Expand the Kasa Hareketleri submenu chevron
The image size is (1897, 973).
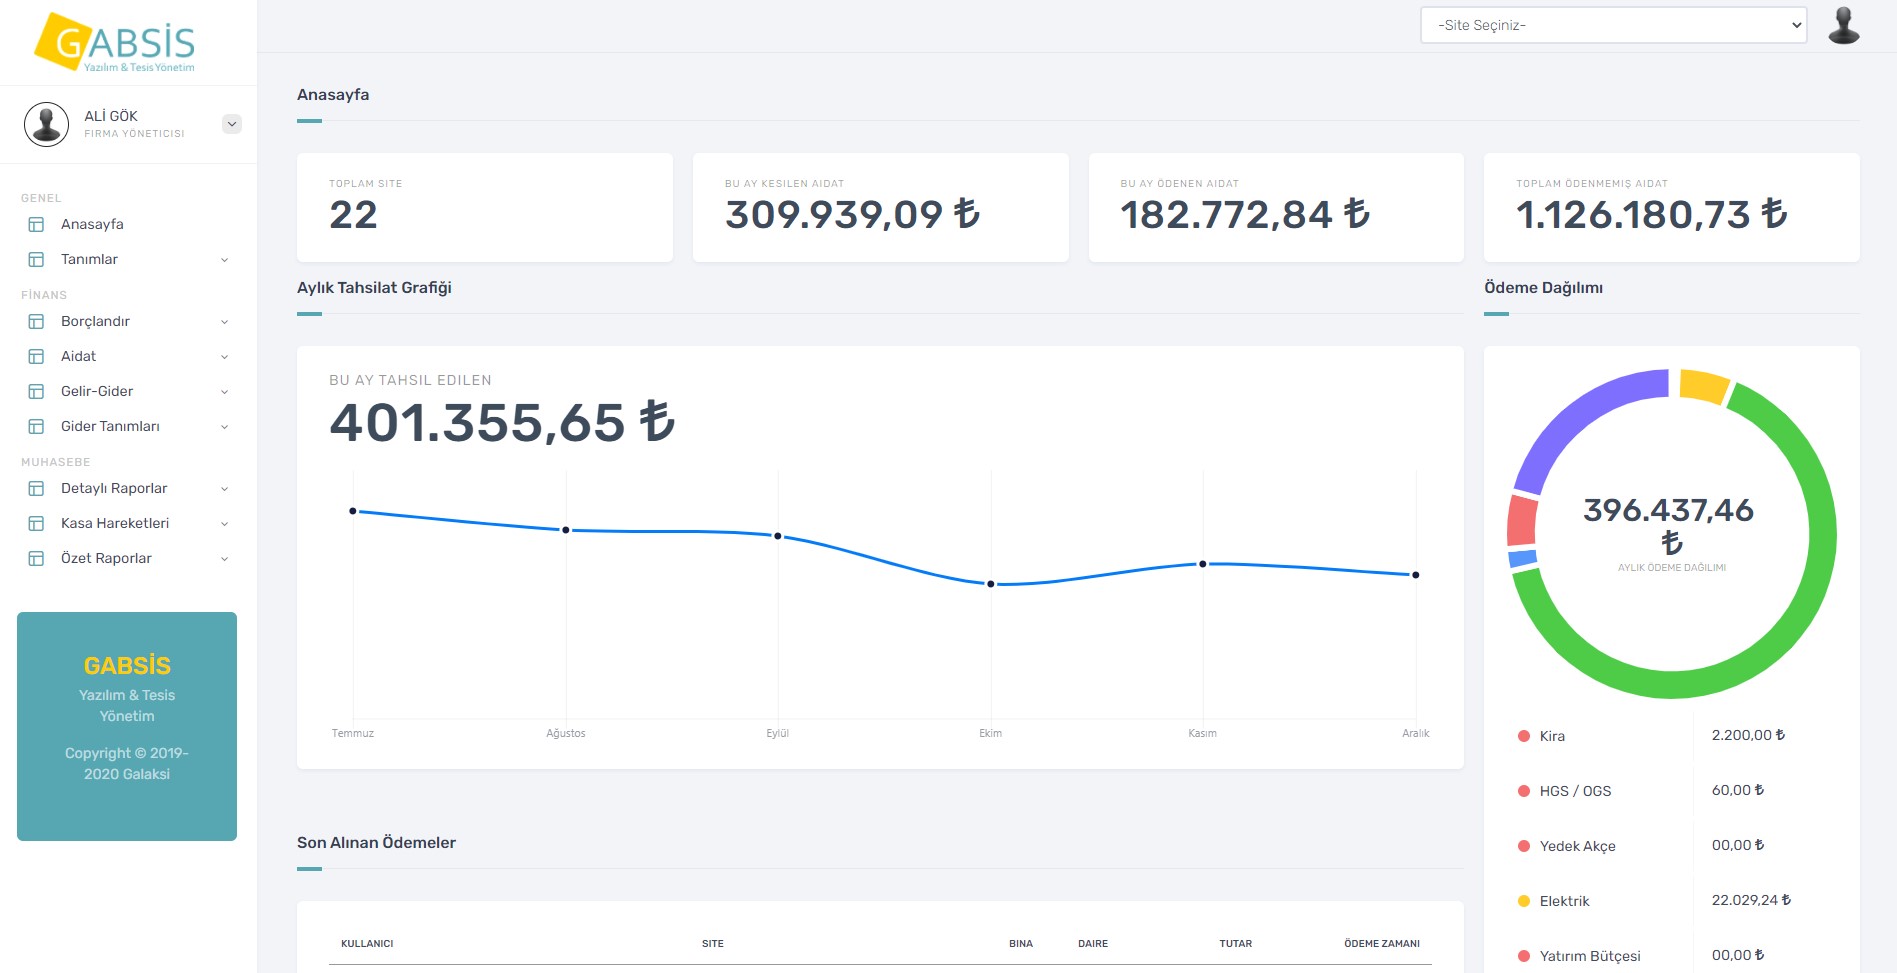224,524
